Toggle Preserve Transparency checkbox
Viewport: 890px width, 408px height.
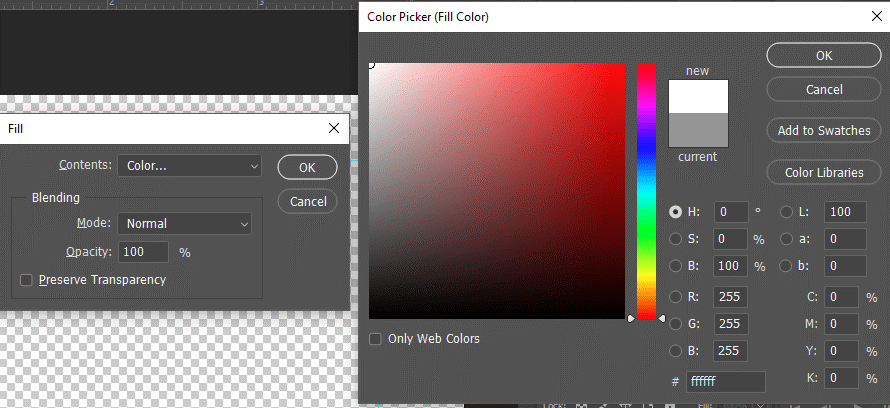point(27,280)
